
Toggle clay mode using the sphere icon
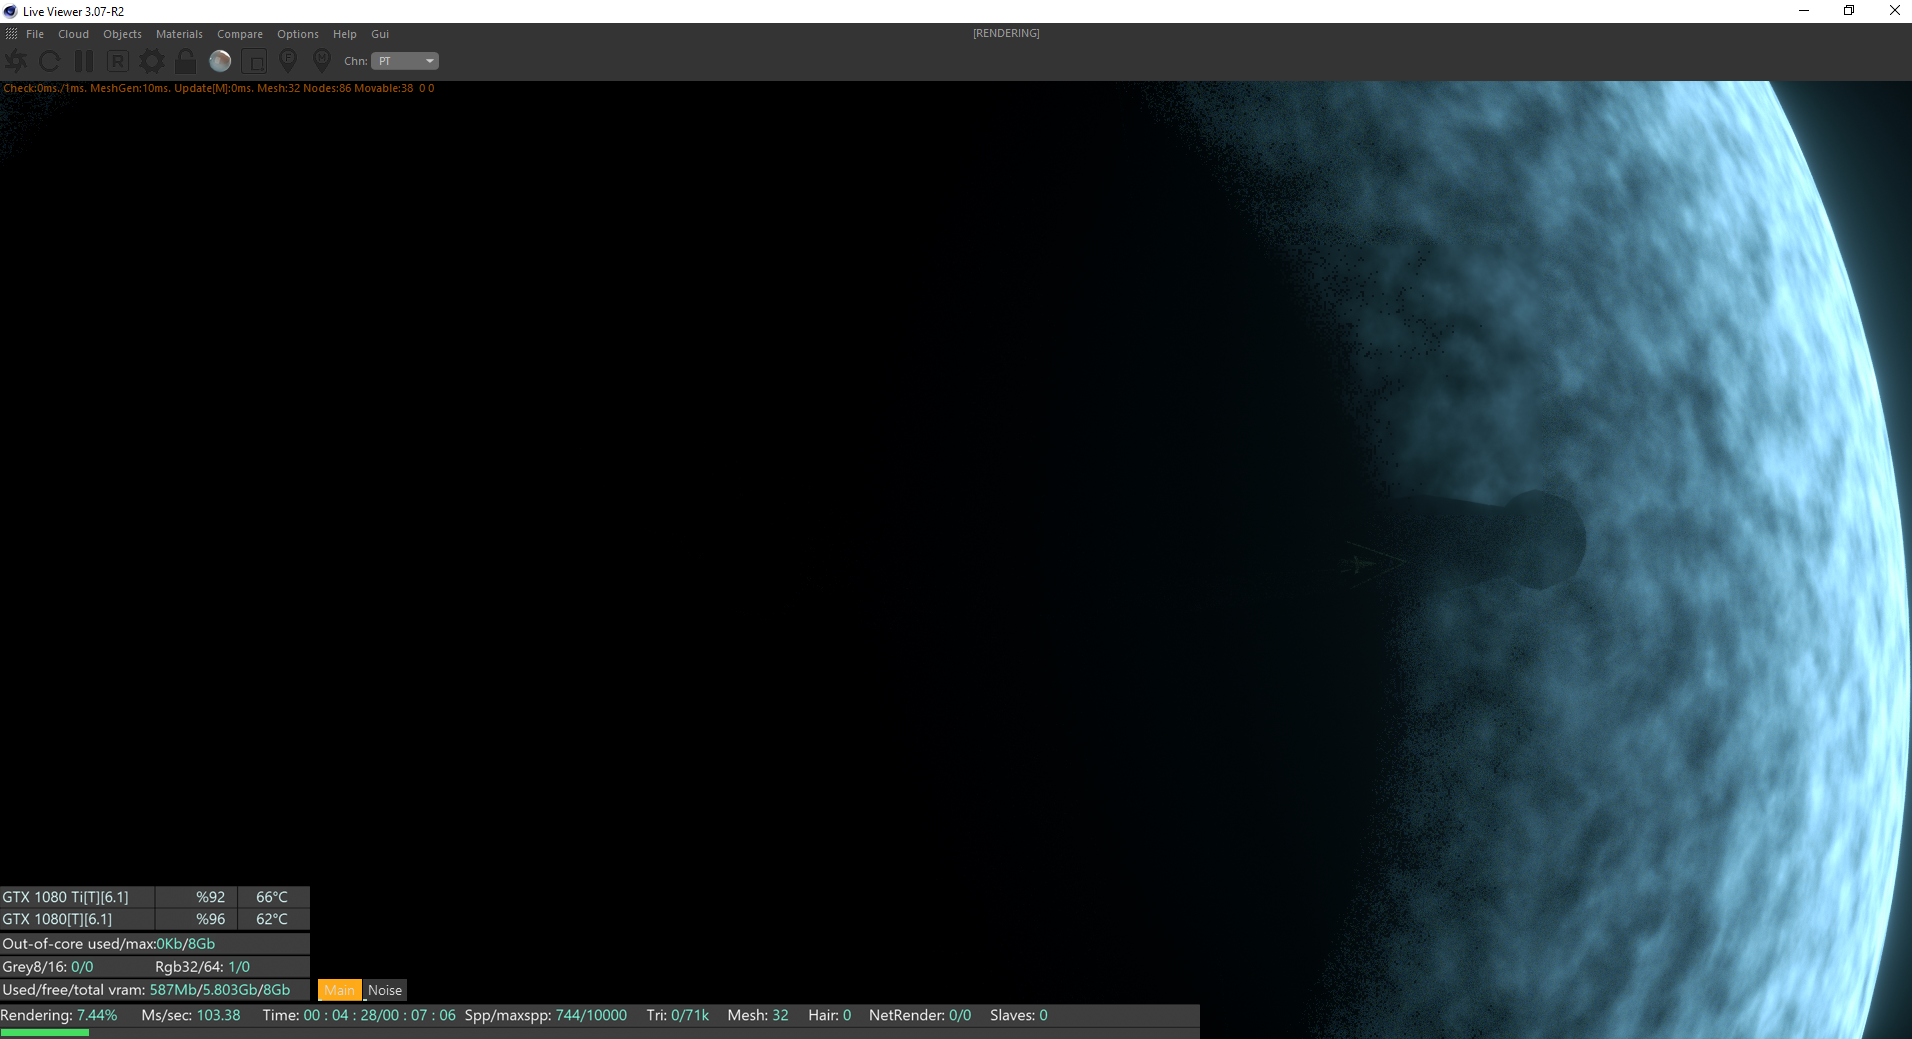click(220, 61)
